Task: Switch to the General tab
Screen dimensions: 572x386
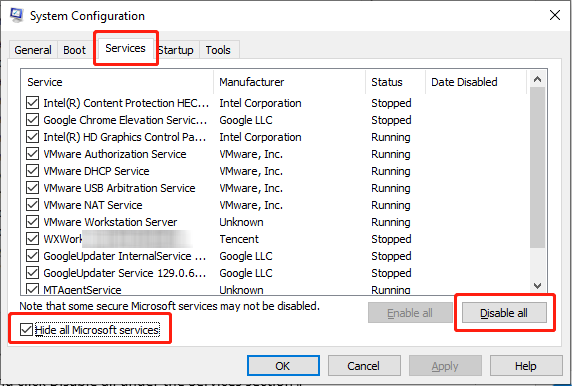Action: click(x=33, y=50)
